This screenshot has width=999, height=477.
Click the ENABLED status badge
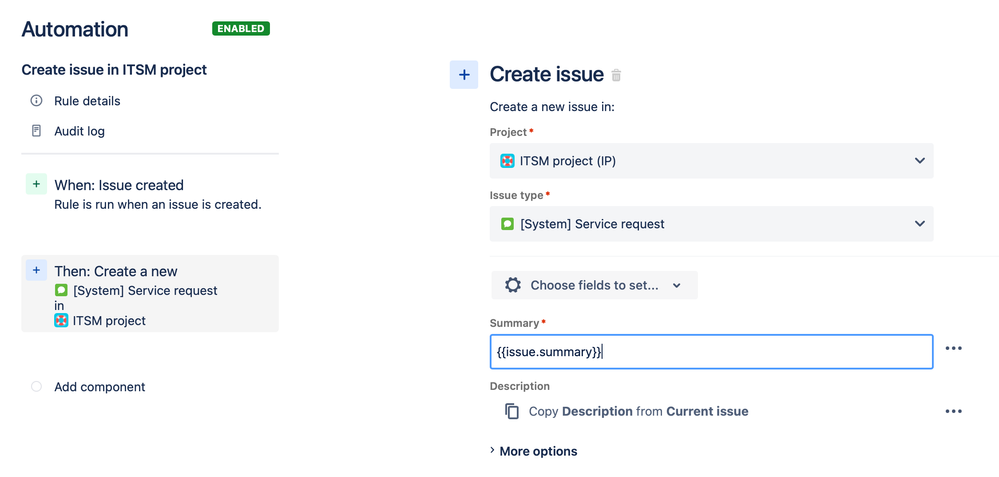click(x=241, y=29)
